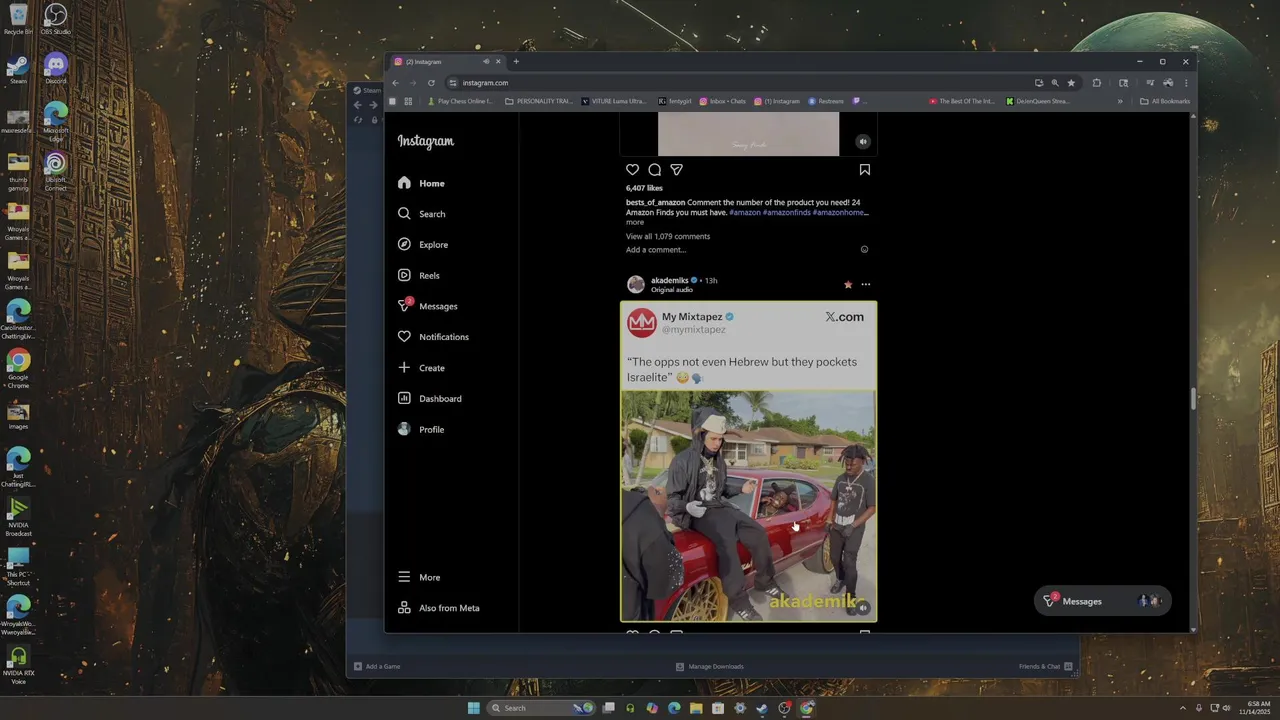The height and width of the screenshot is (720, 1280).
Task: Open Chrome apps grid shortcut
Action: 408,101
